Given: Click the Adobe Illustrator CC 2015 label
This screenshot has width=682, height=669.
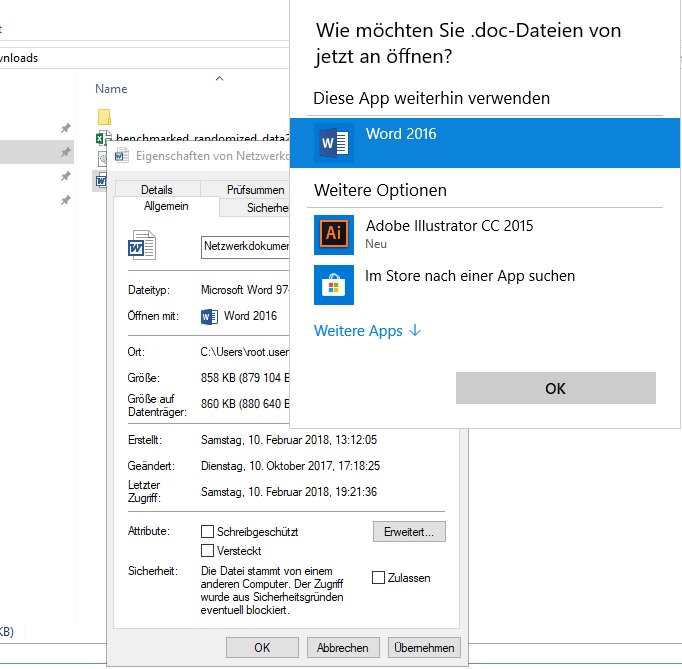Looking at the screenshot, I should [x=449, y=226].
